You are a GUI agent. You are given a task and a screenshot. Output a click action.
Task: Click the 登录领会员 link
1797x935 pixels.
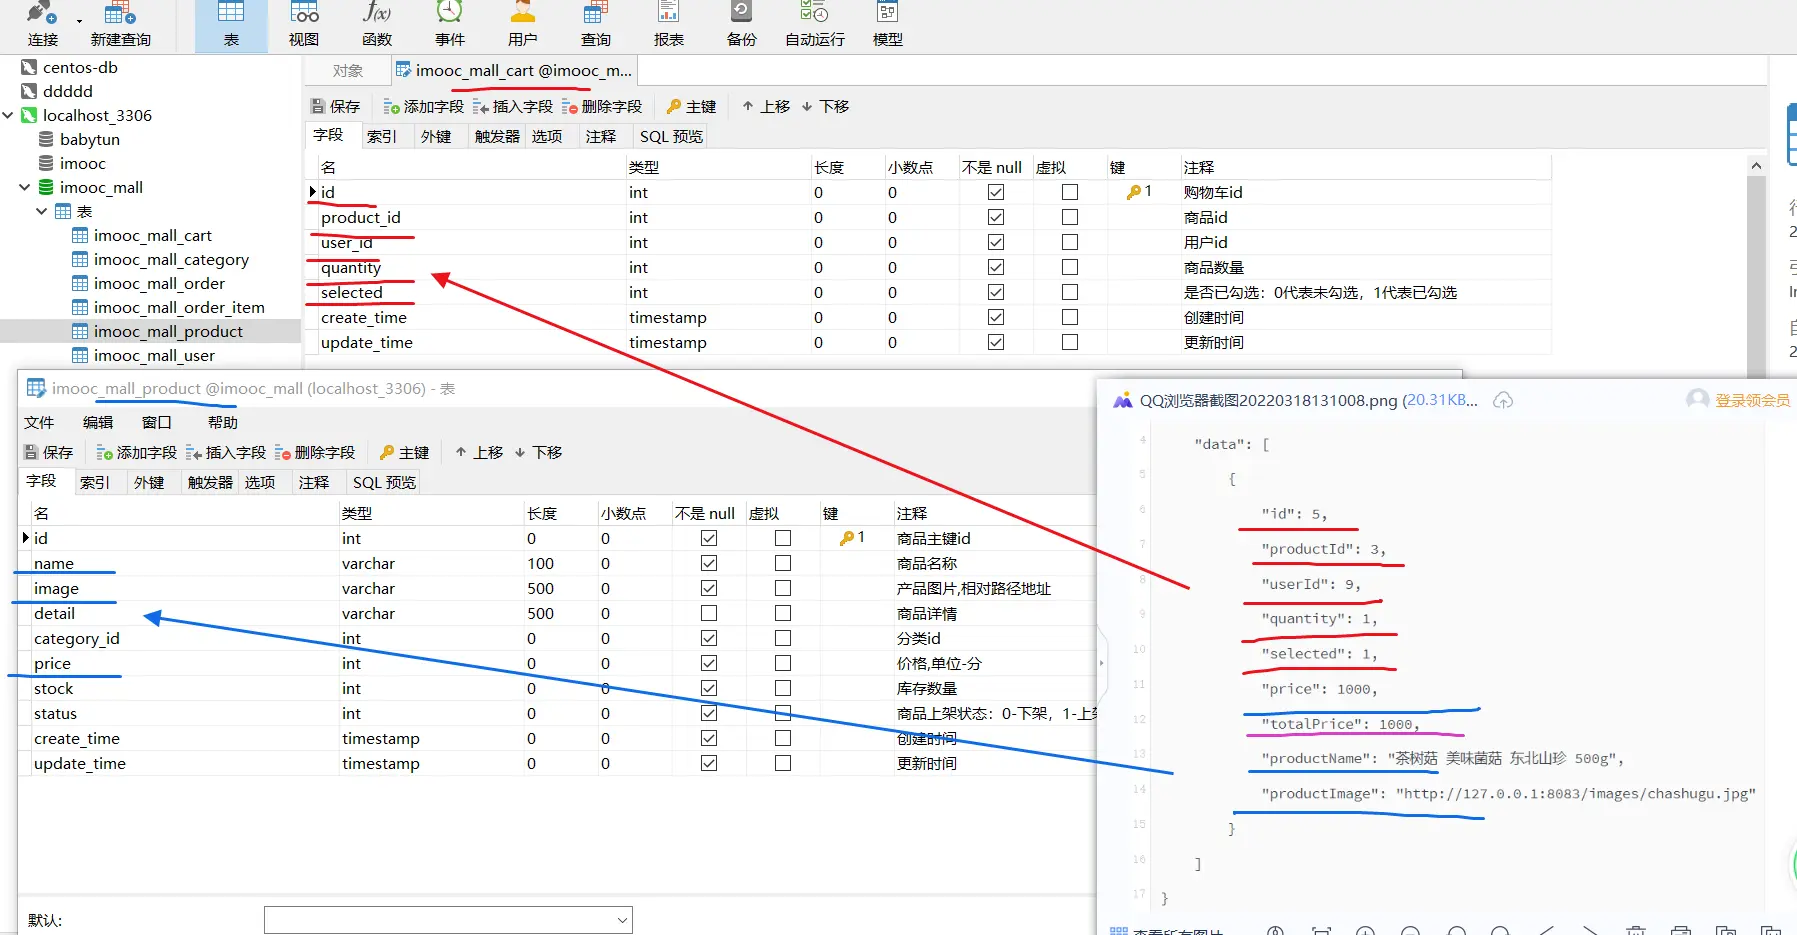point(1751,400)
